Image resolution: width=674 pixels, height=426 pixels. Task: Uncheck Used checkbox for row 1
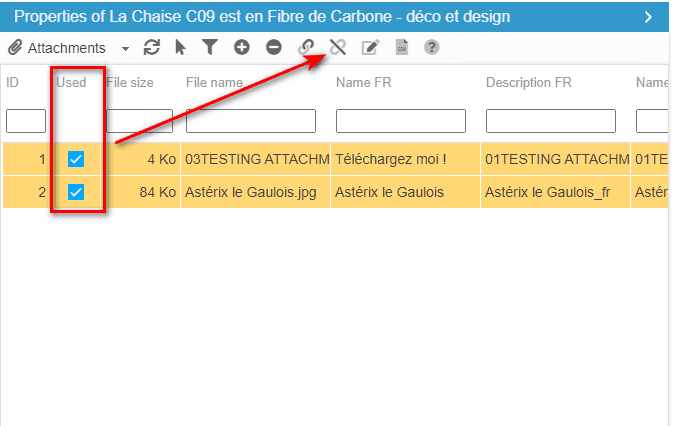pos(76,159)
